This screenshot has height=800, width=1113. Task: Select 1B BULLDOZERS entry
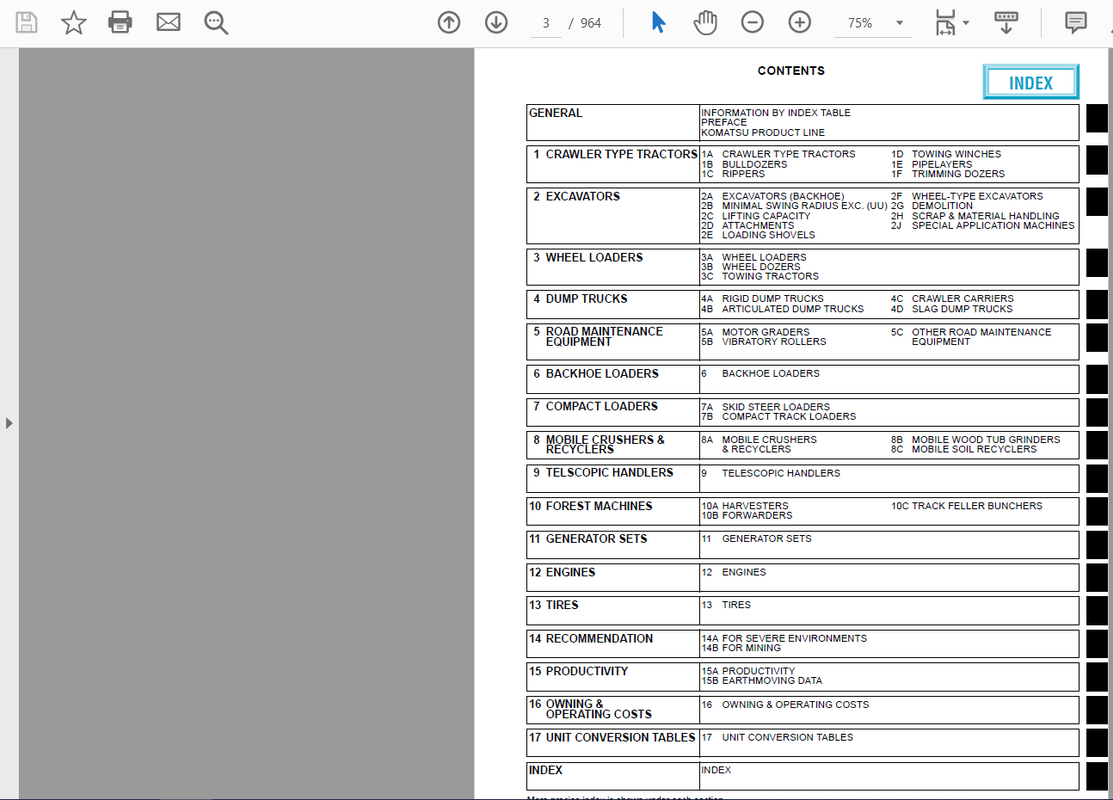[744, 165]
